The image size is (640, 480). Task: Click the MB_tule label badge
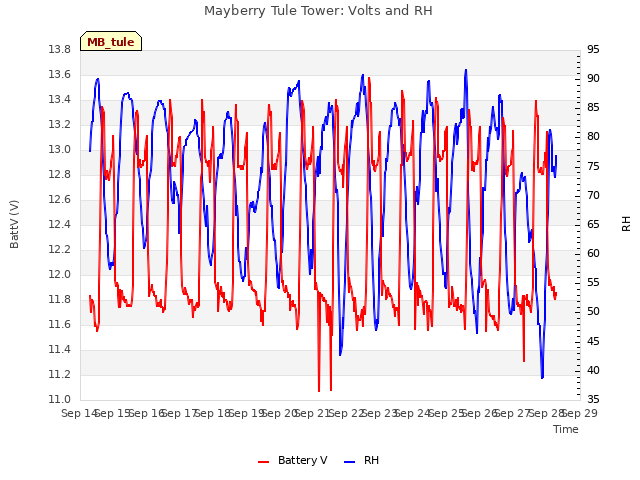111,41
